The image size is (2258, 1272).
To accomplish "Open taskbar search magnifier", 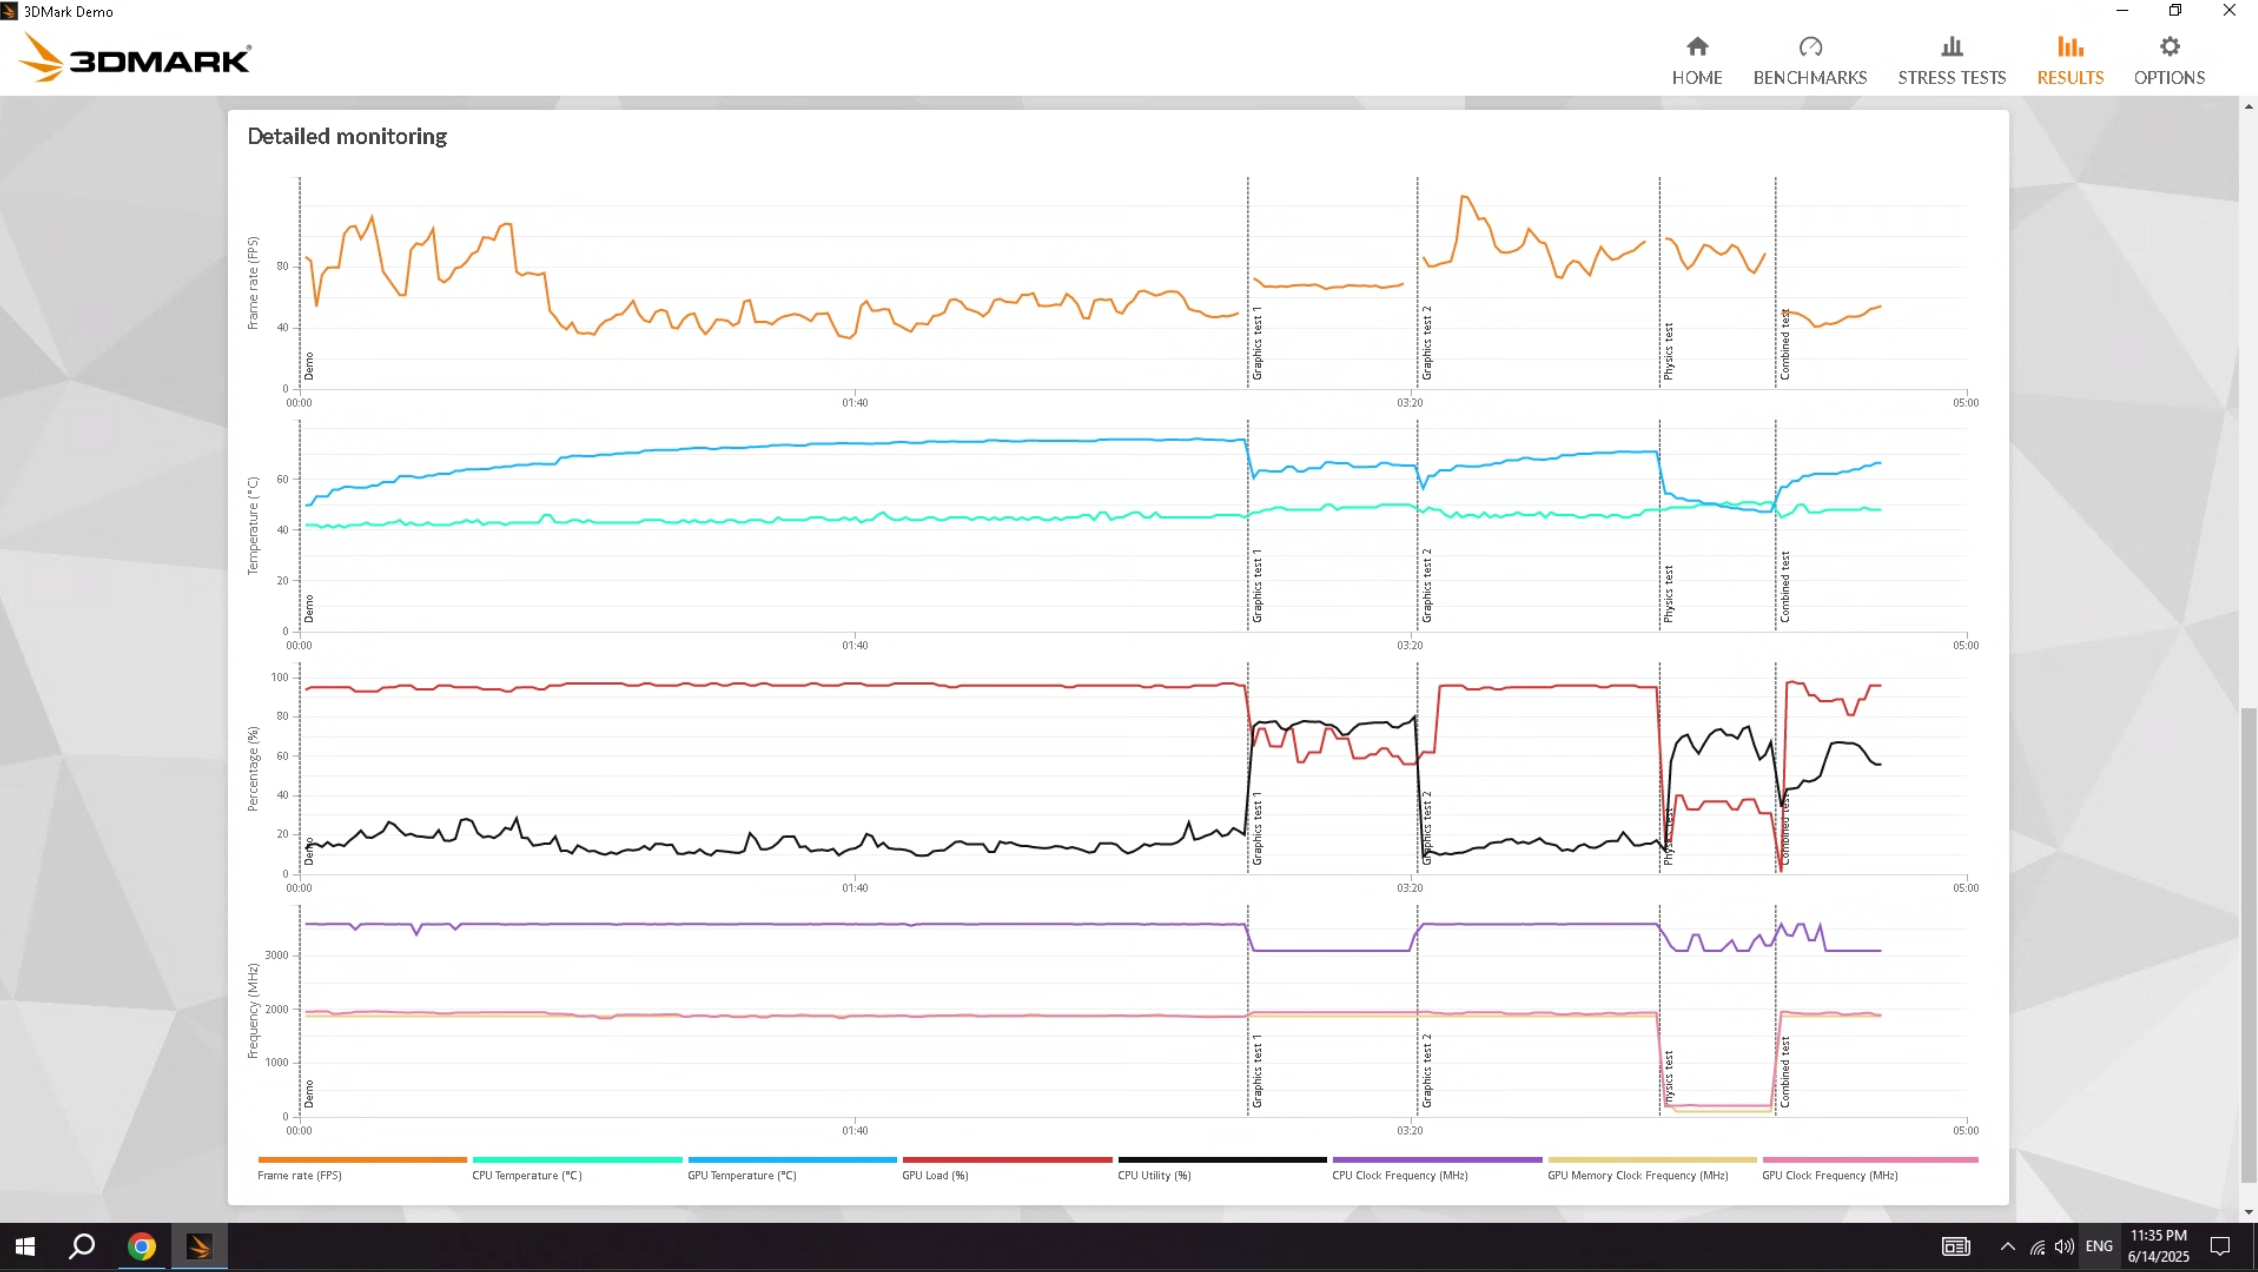I will (82, 1246).
